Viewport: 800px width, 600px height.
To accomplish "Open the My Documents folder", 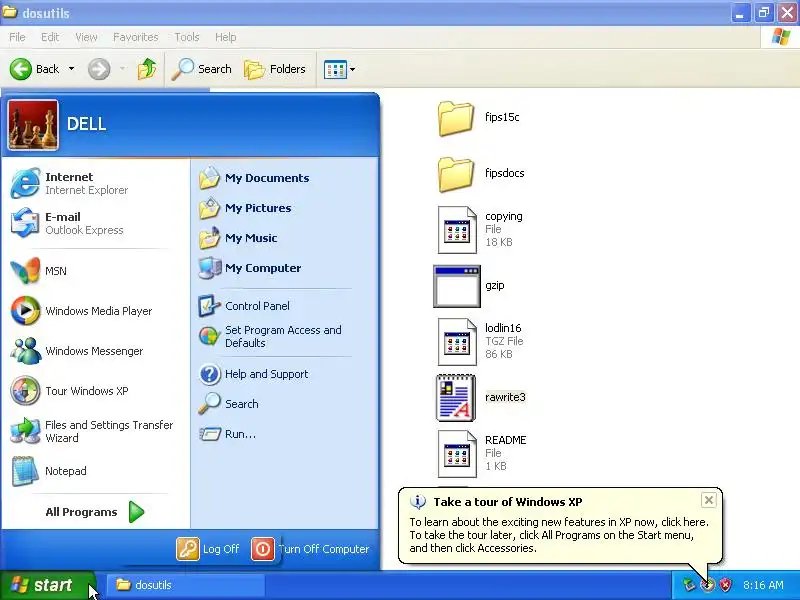I will coord(254,178).
